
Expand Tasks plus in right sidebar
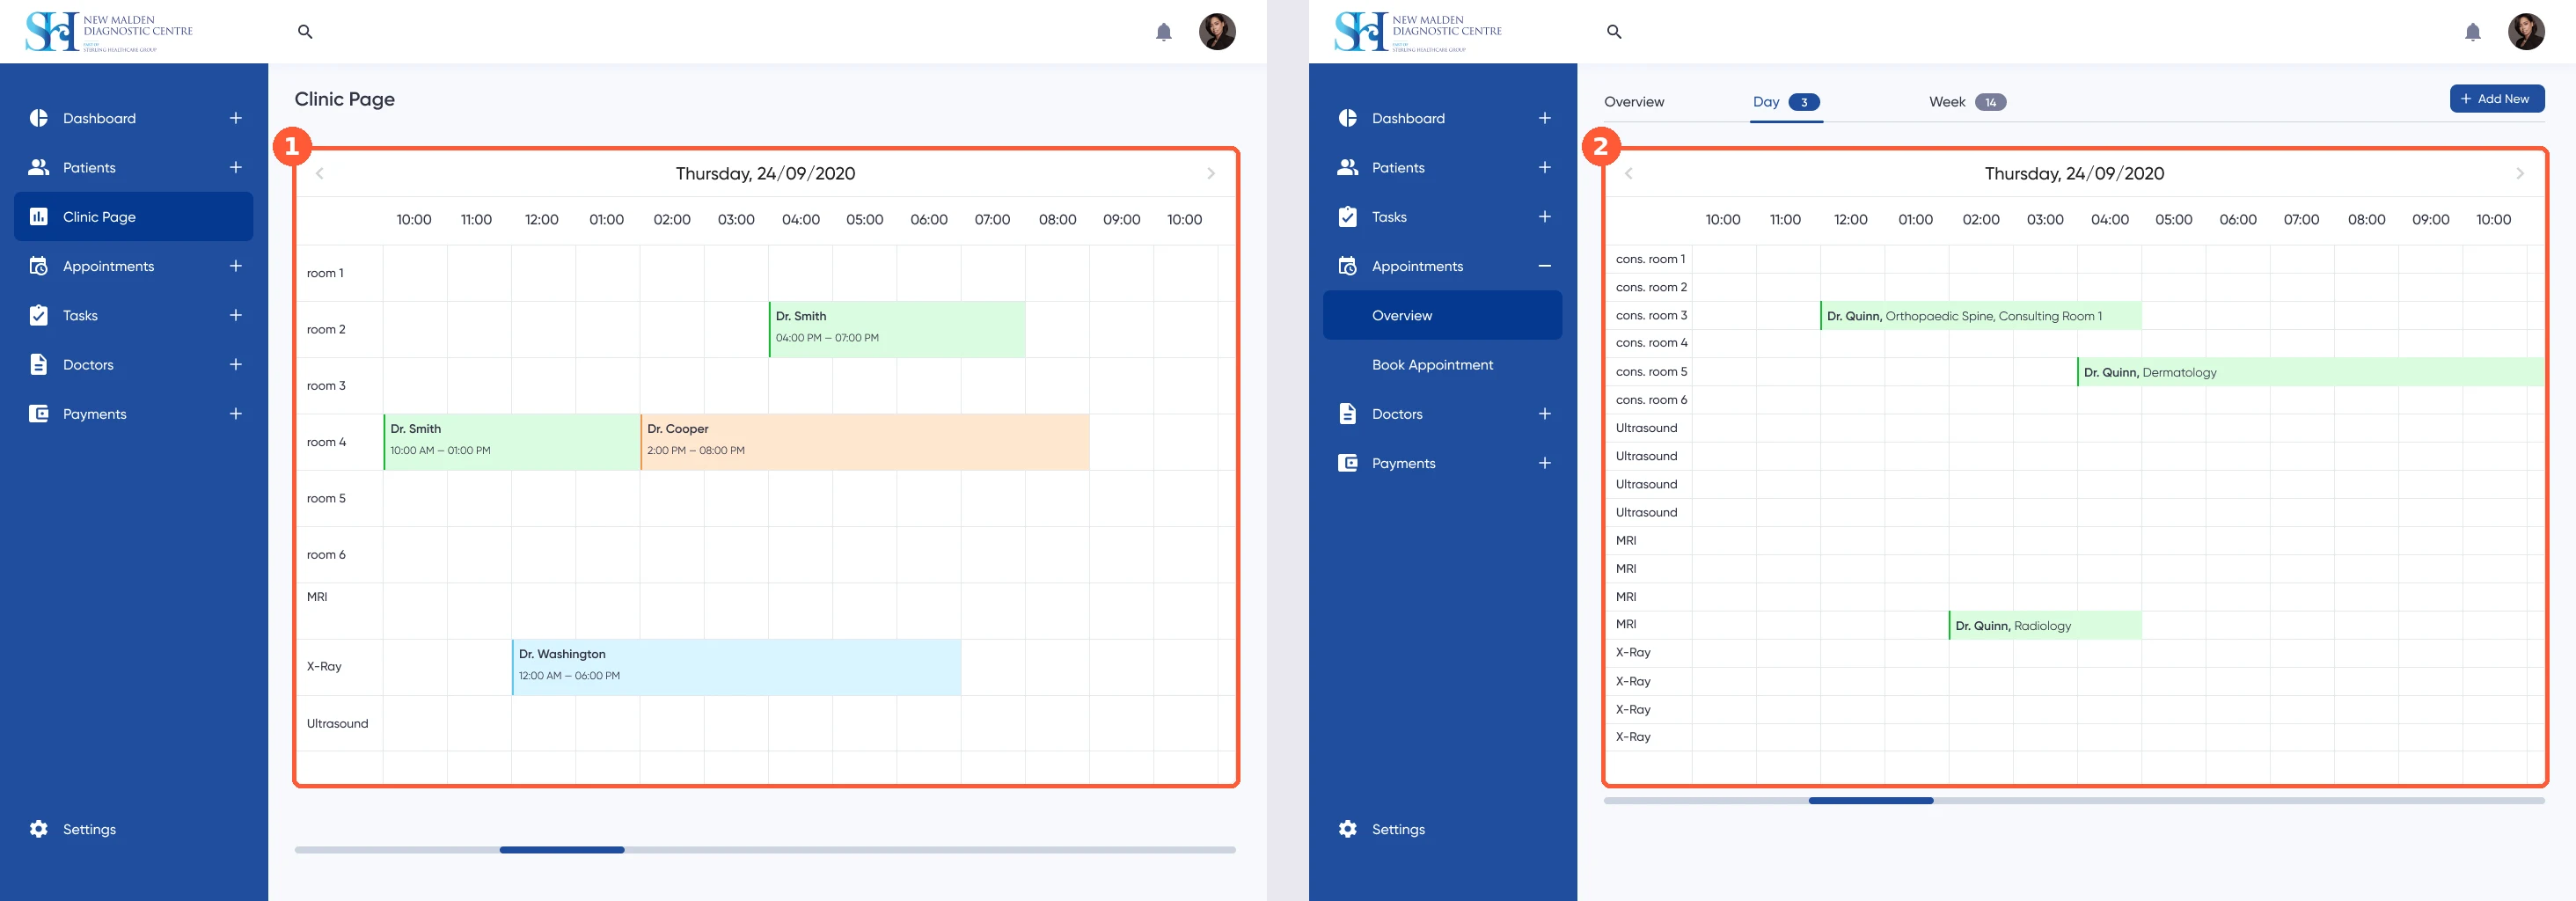(x=1545, y=216)
